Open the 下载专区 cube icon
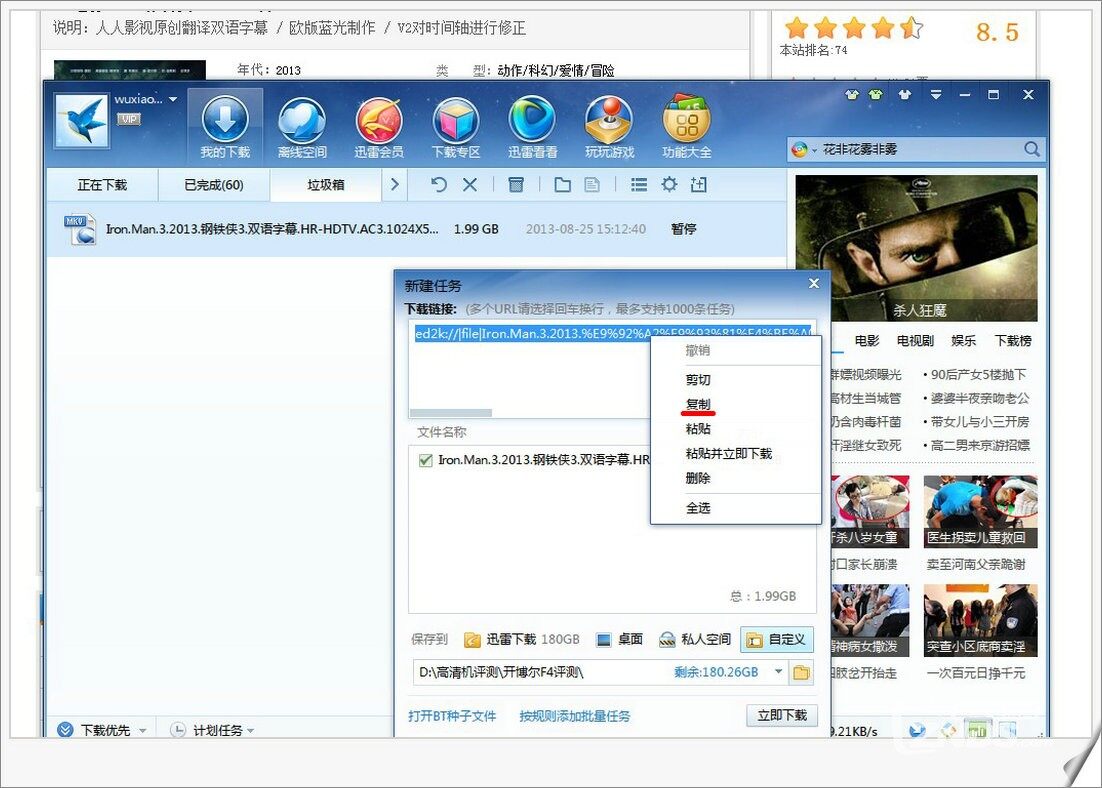The height and width of the screenshot is (788, 1102). [455, 127]
